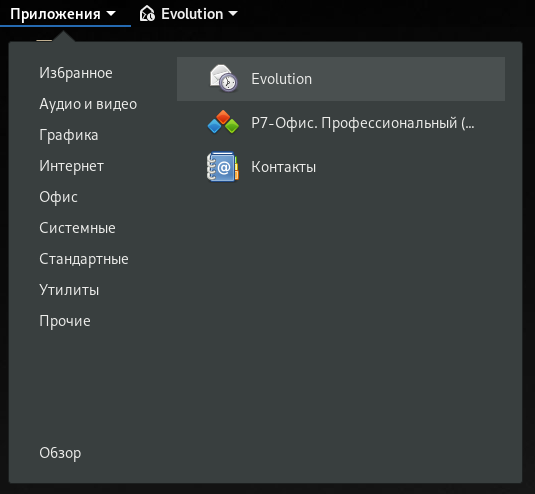Open the Приложения menu dropdown arrow

111,14
